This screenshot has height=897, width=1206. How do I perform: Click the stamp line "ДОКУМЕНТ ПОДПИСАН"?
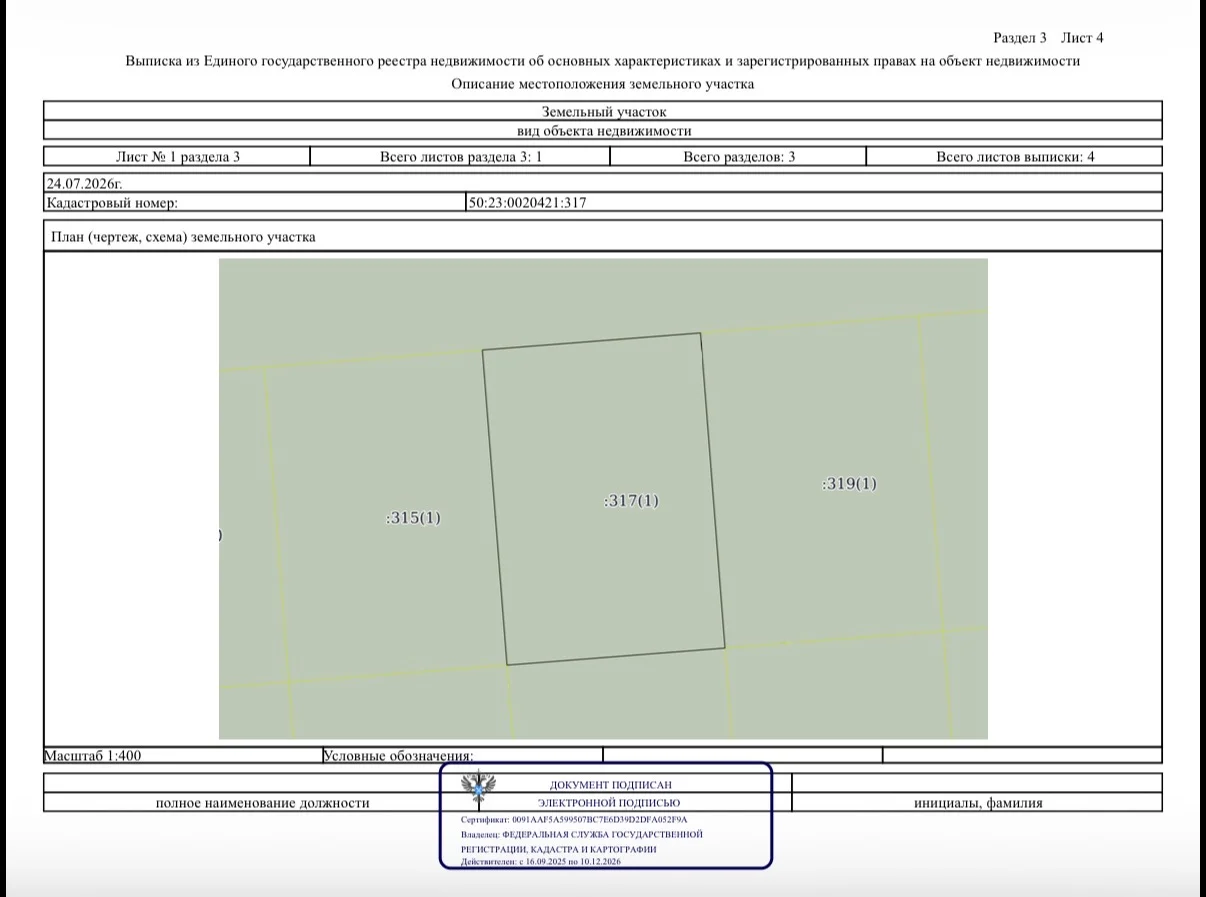point(611,785)
